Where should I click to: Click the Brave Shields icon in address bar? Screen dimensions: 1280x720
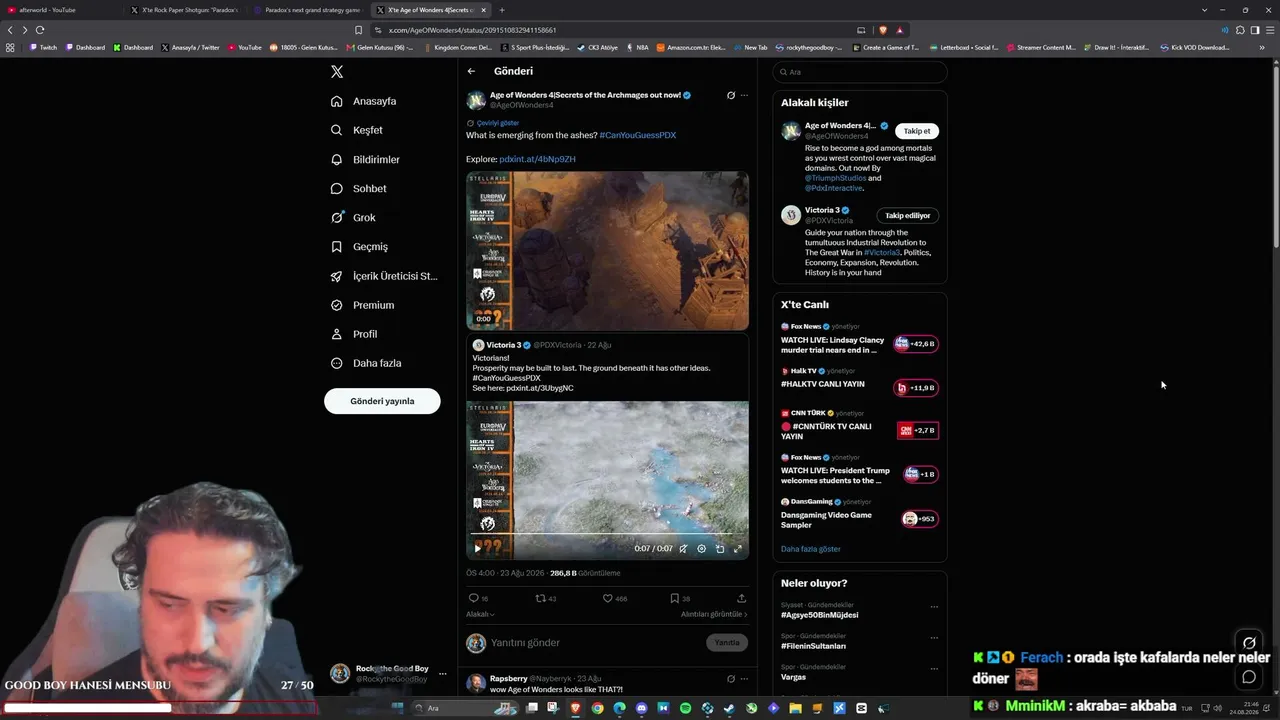tap(883, 30)
